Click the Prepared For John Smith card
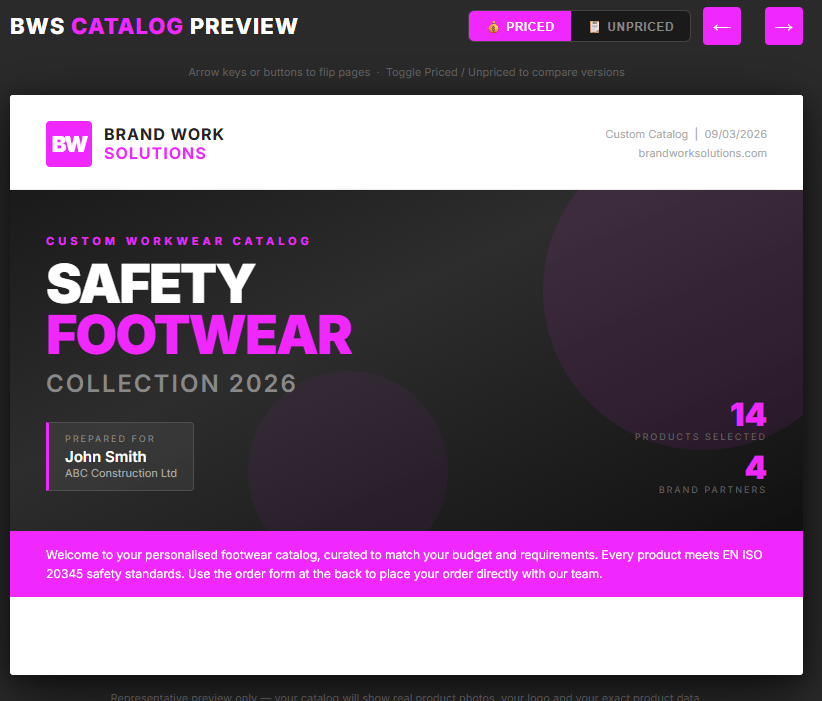The width and height of the screenshot is (822, 701). [x=120, y=457]
